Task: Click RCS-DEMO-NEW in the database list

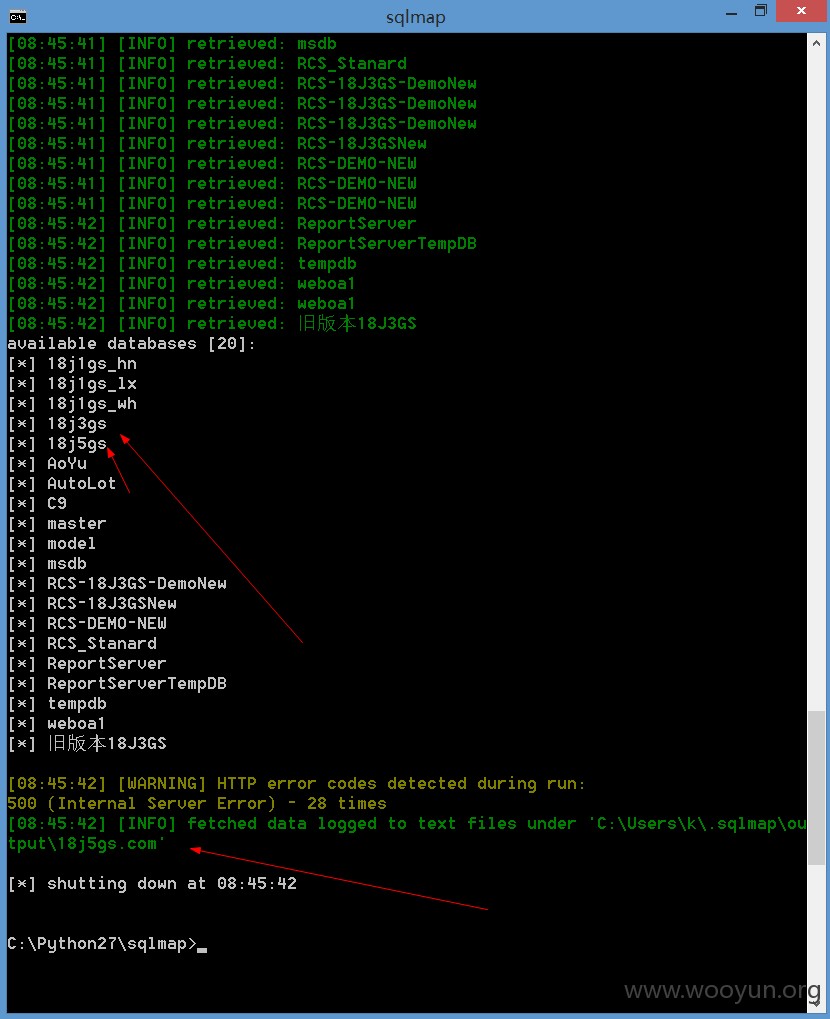Action: pos(107,624)
